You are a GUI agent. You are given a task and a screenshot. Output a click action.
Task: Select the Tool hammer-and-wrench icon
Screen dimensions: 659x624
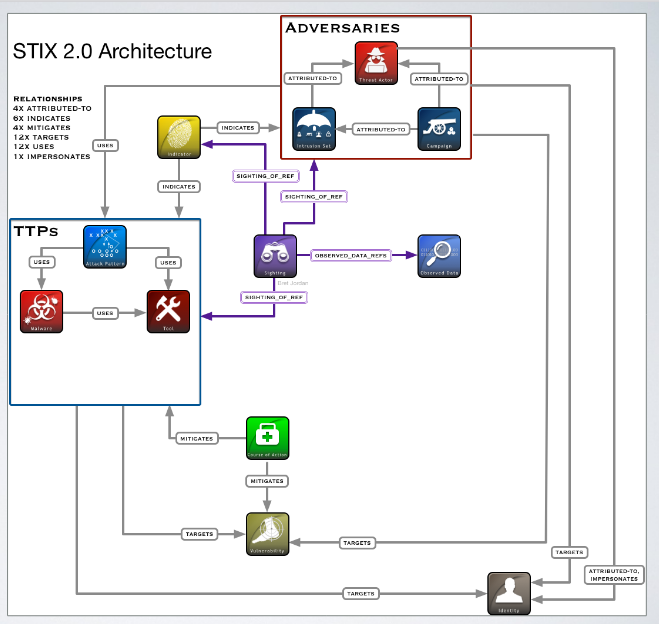point(168,312)
